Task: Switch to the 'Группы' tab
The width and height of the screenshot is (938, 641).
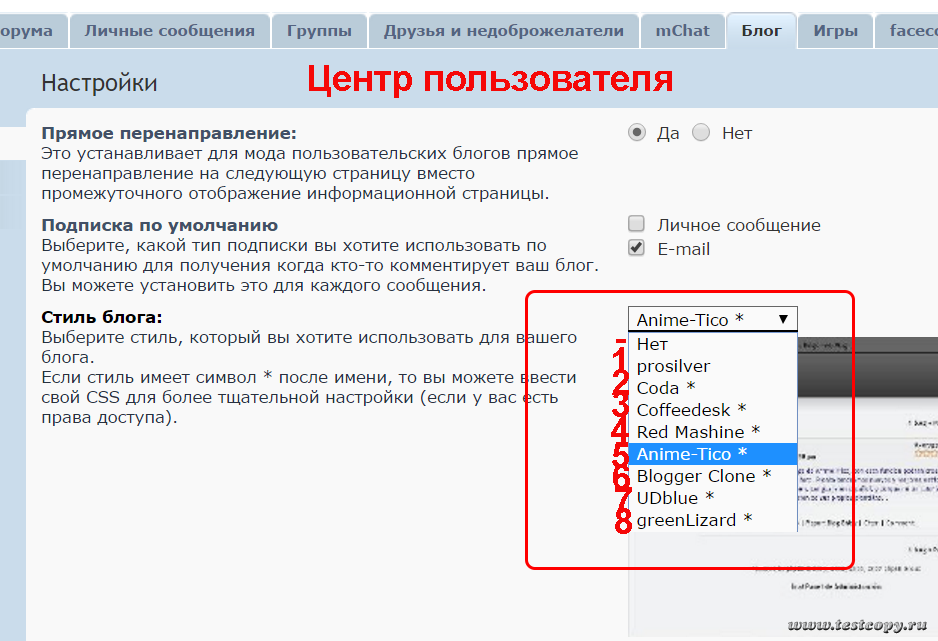Action: [319, 31]
